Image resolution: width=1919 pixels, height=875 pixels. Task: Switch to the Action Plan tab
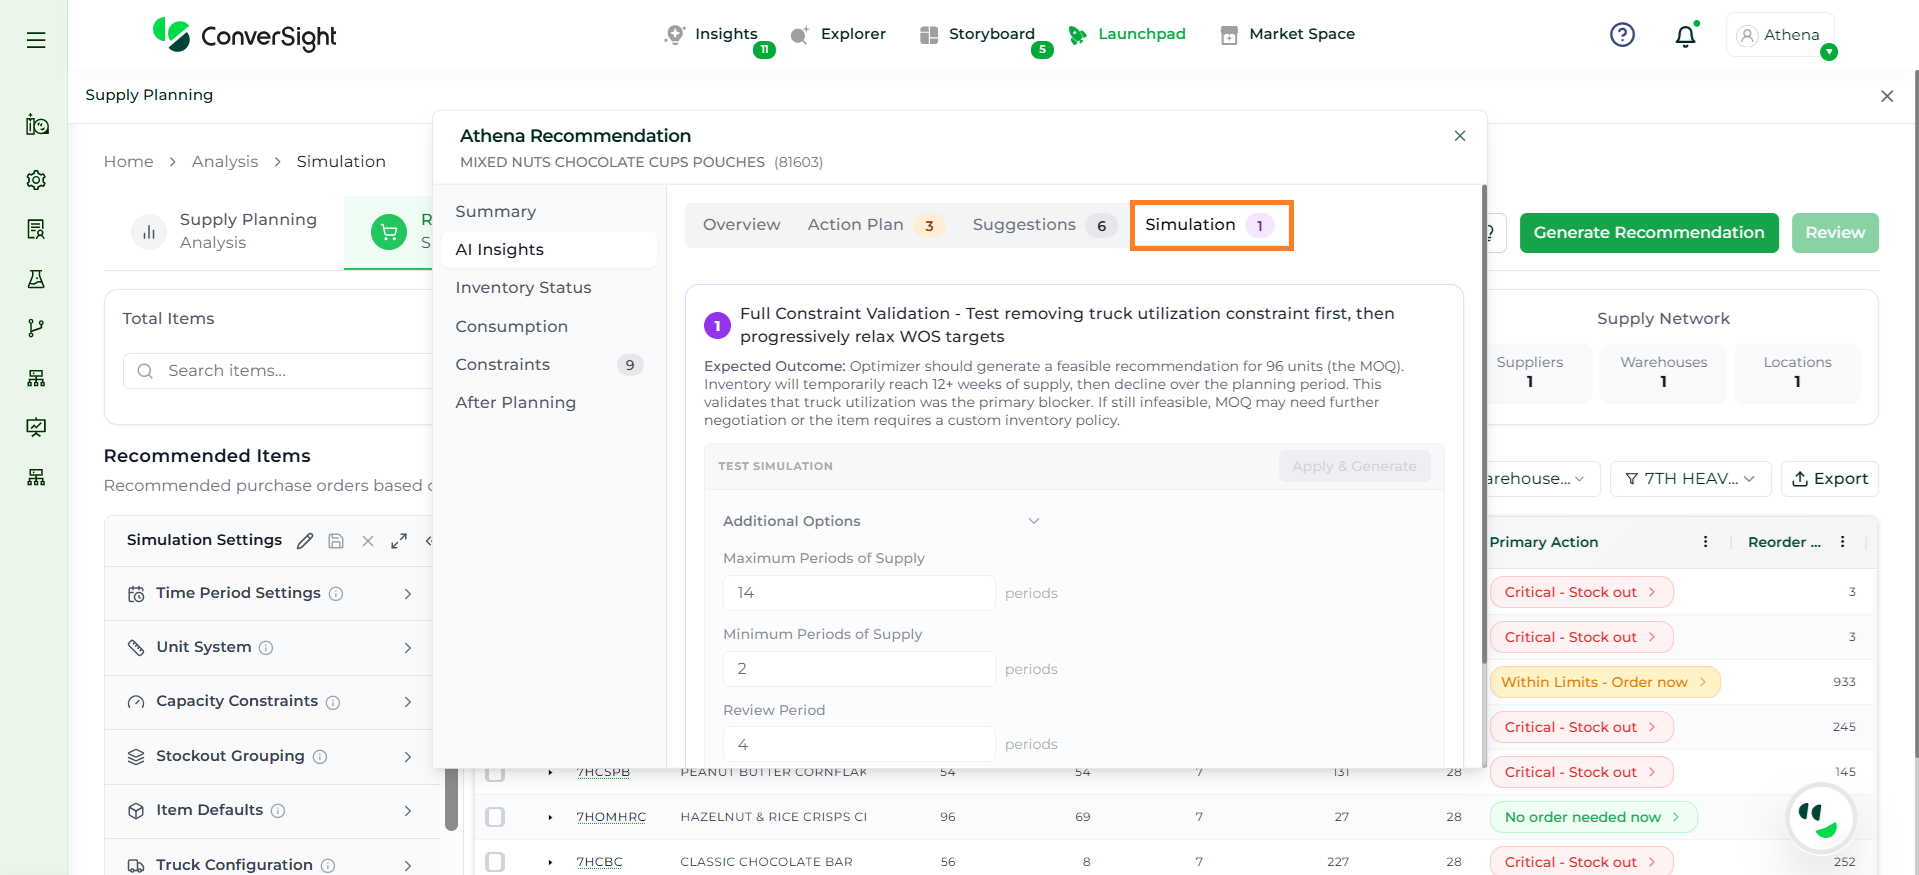pos(855,225)
